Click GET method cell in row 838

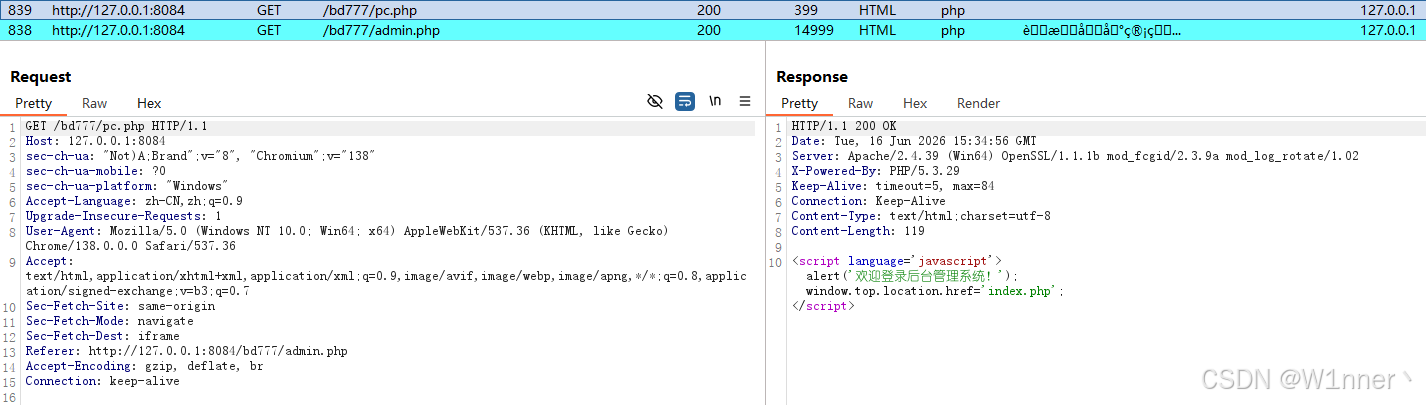[x=269, y=30]
